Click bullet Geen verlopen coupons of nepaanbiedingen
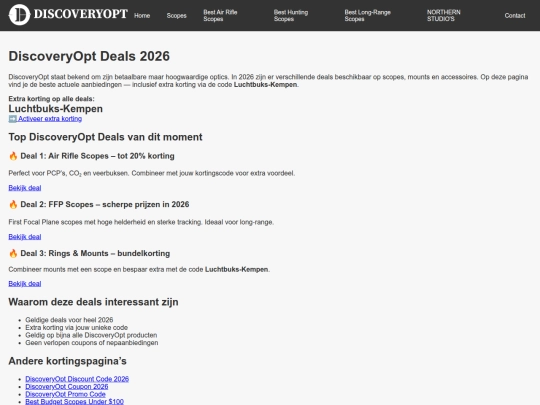Screen dimensions: 540x405 pyautogui.click(x=92, y=343)
